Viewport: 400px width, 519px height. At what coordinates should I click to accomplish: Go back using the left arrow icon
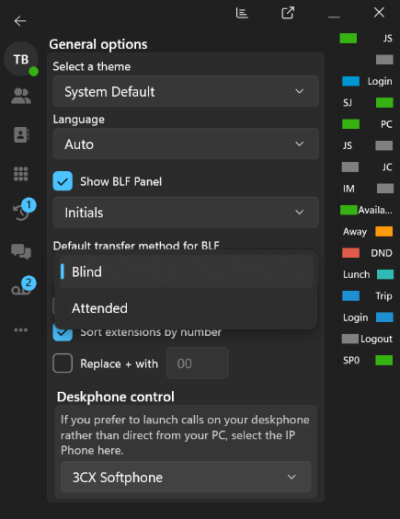[20, 21]
